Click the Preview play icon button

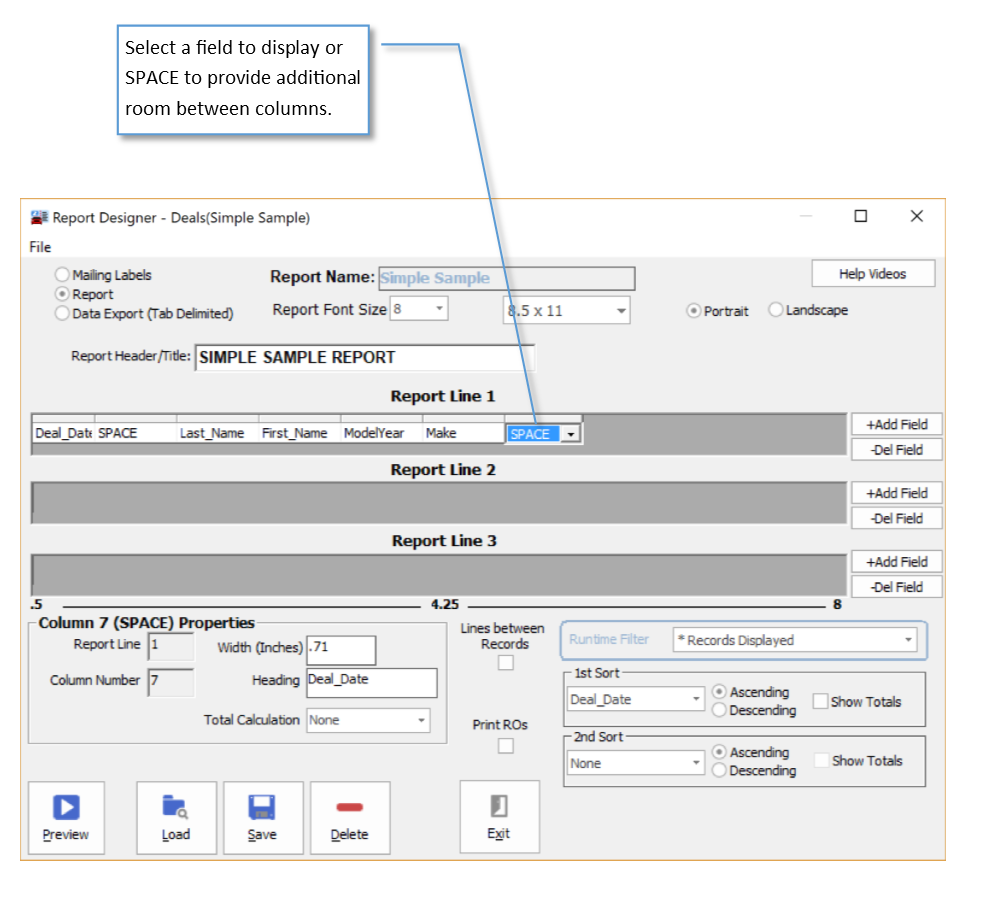(66, 817)
